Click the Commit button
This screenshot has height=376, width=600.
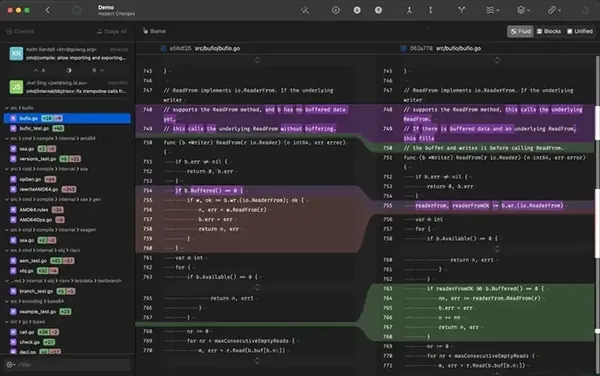coord(20,31)
